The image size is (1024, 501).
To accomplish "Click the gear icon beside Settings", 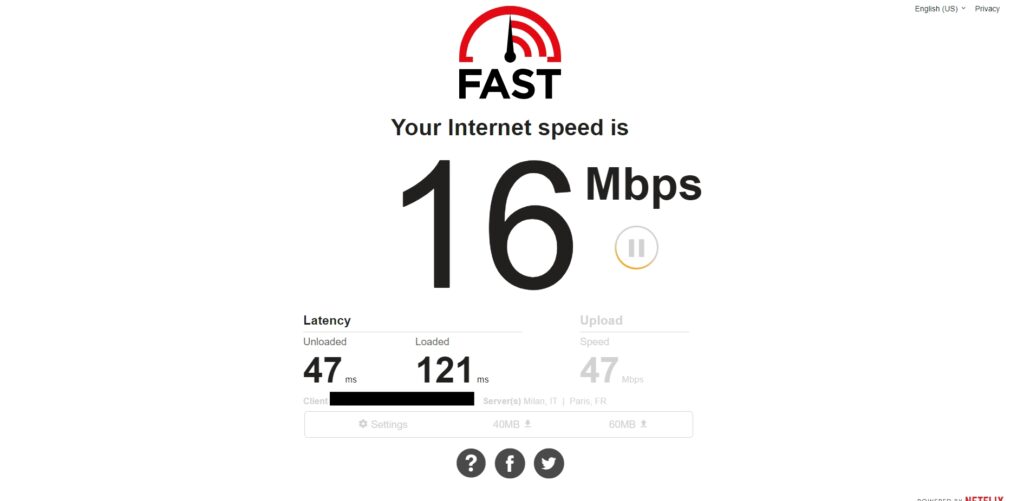I will point(363,424).
